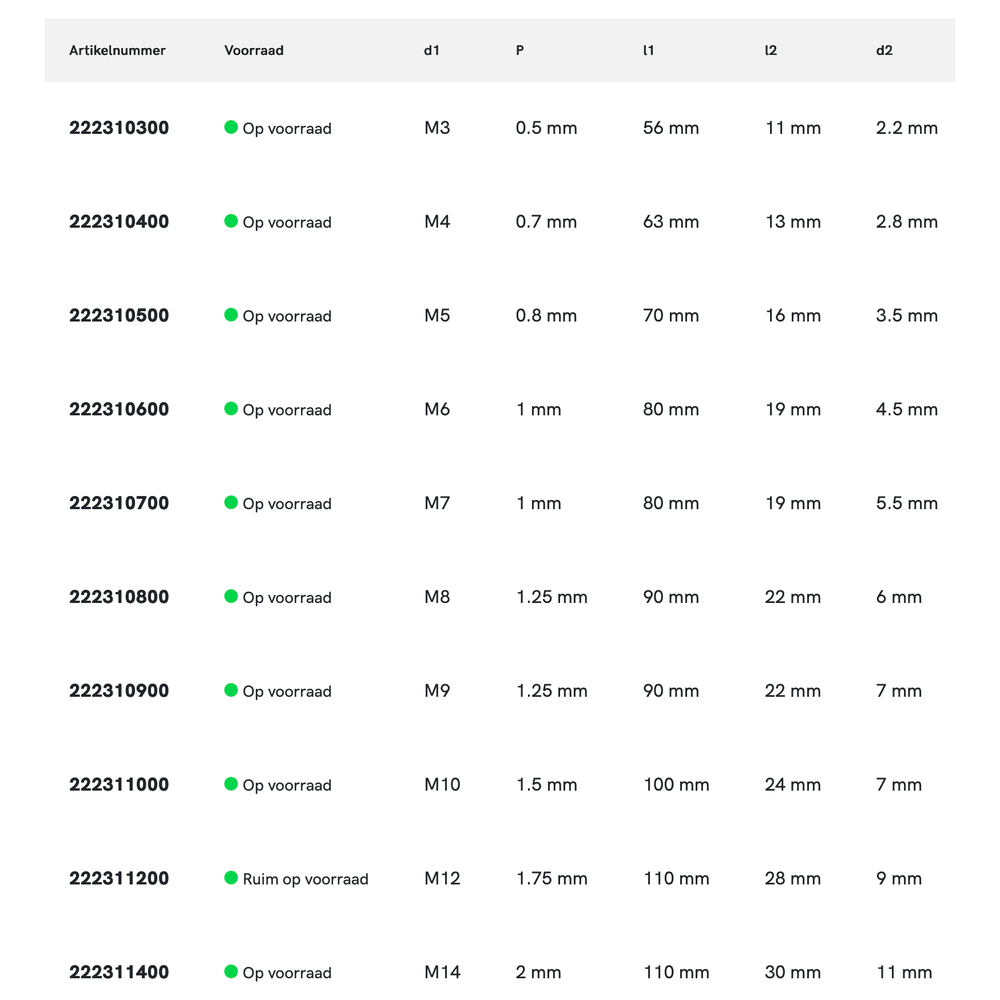Click green stock dot for M3 row
The width and height of the screenshot is (1000, 1000).
point(231,127)
